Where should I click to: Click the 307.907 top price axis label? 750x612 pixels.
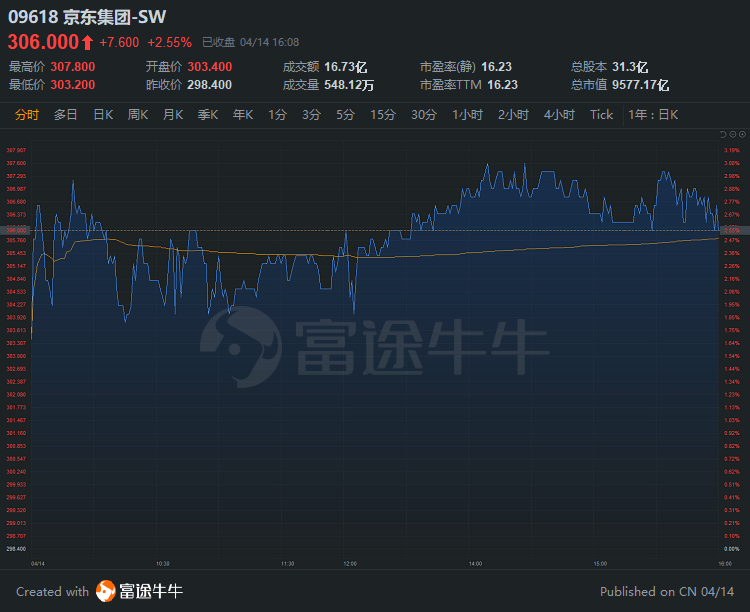click(16, 150)
